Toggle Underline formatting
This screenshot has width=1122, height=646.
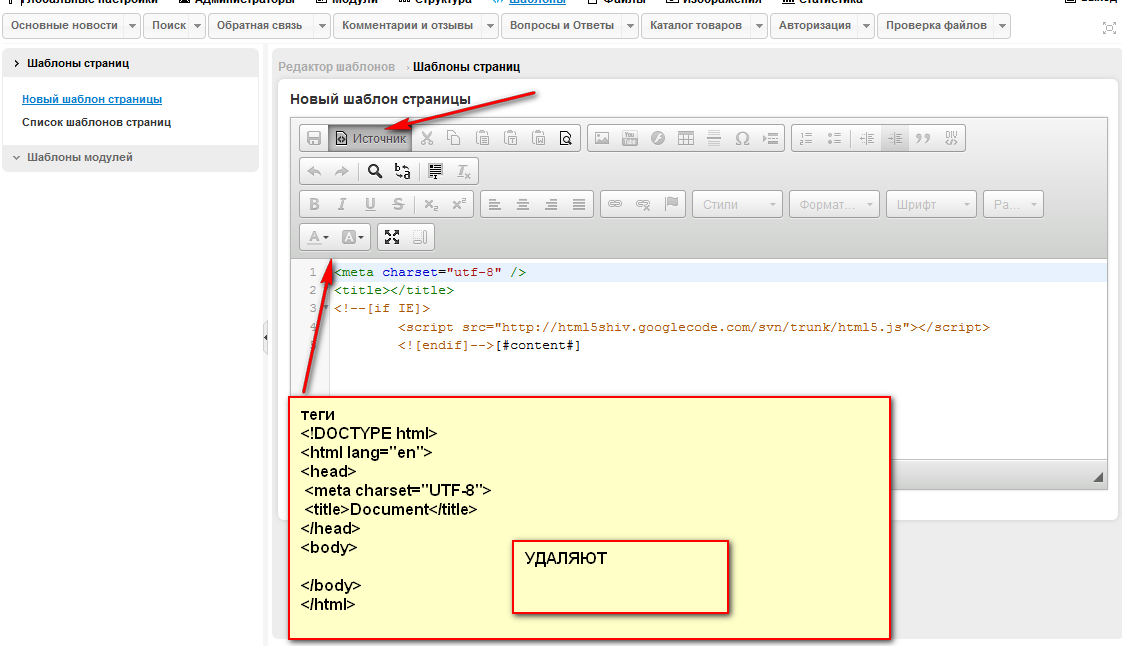370,204
